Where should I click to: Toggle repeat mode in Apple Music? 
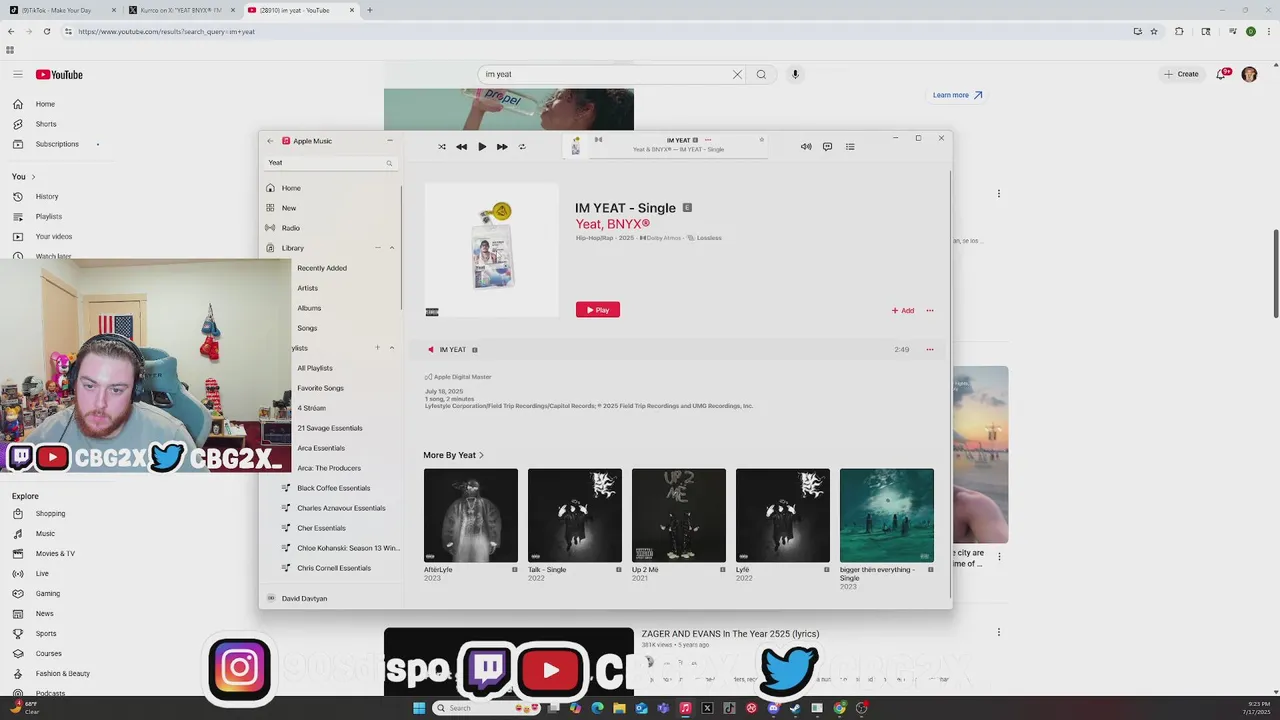point(522,147)
